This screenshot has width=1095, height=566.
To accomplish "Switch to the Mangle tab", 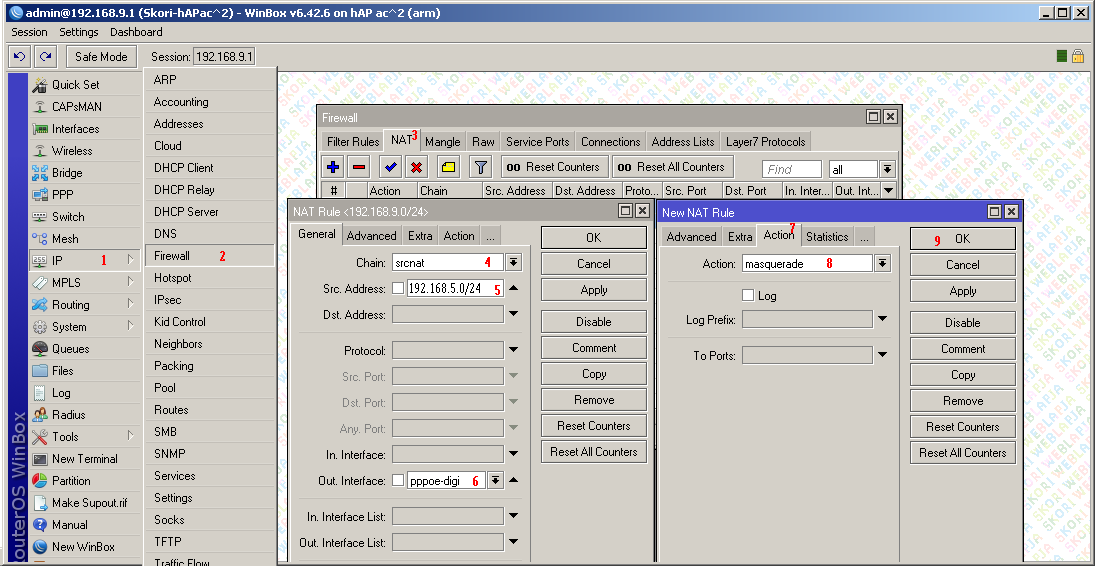I will [x=443, y=142].
